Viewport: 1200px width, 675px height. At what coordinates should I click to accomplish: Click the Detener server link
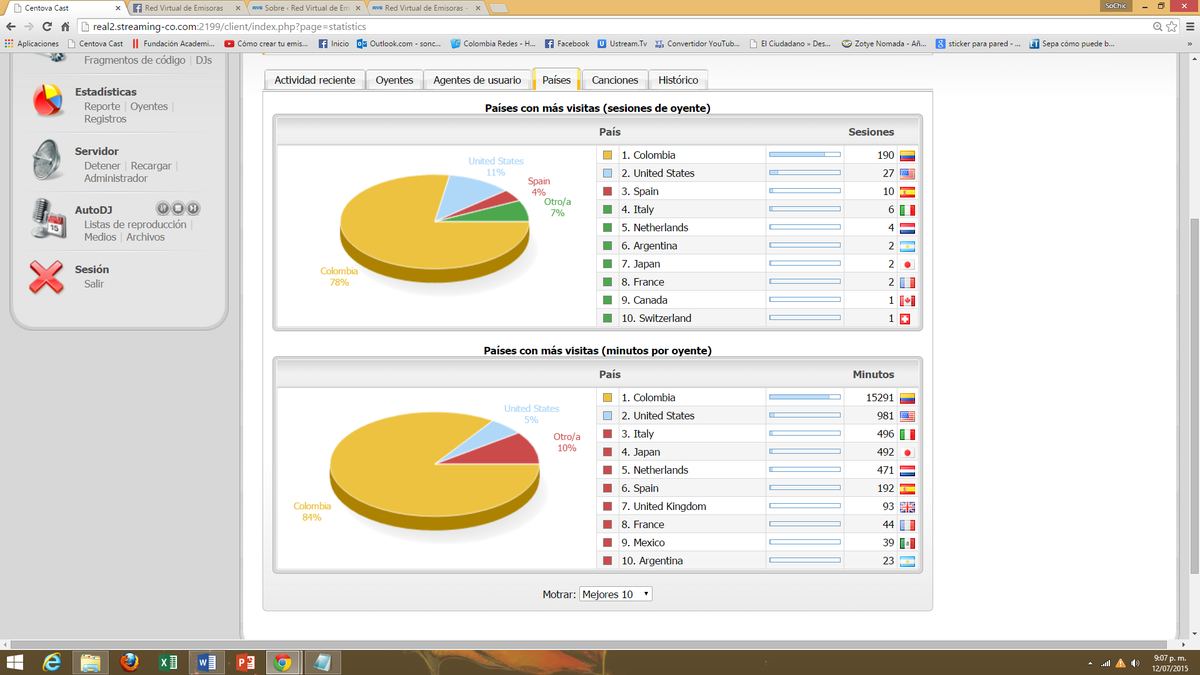[x=102, y=166]
